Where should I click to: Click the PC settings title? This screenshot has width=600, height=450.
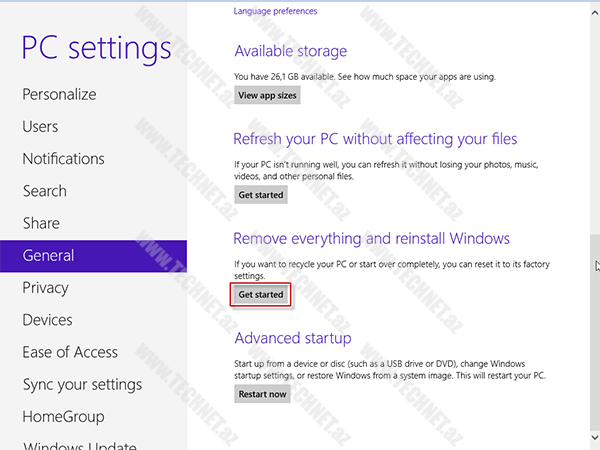tap(96, 48)
